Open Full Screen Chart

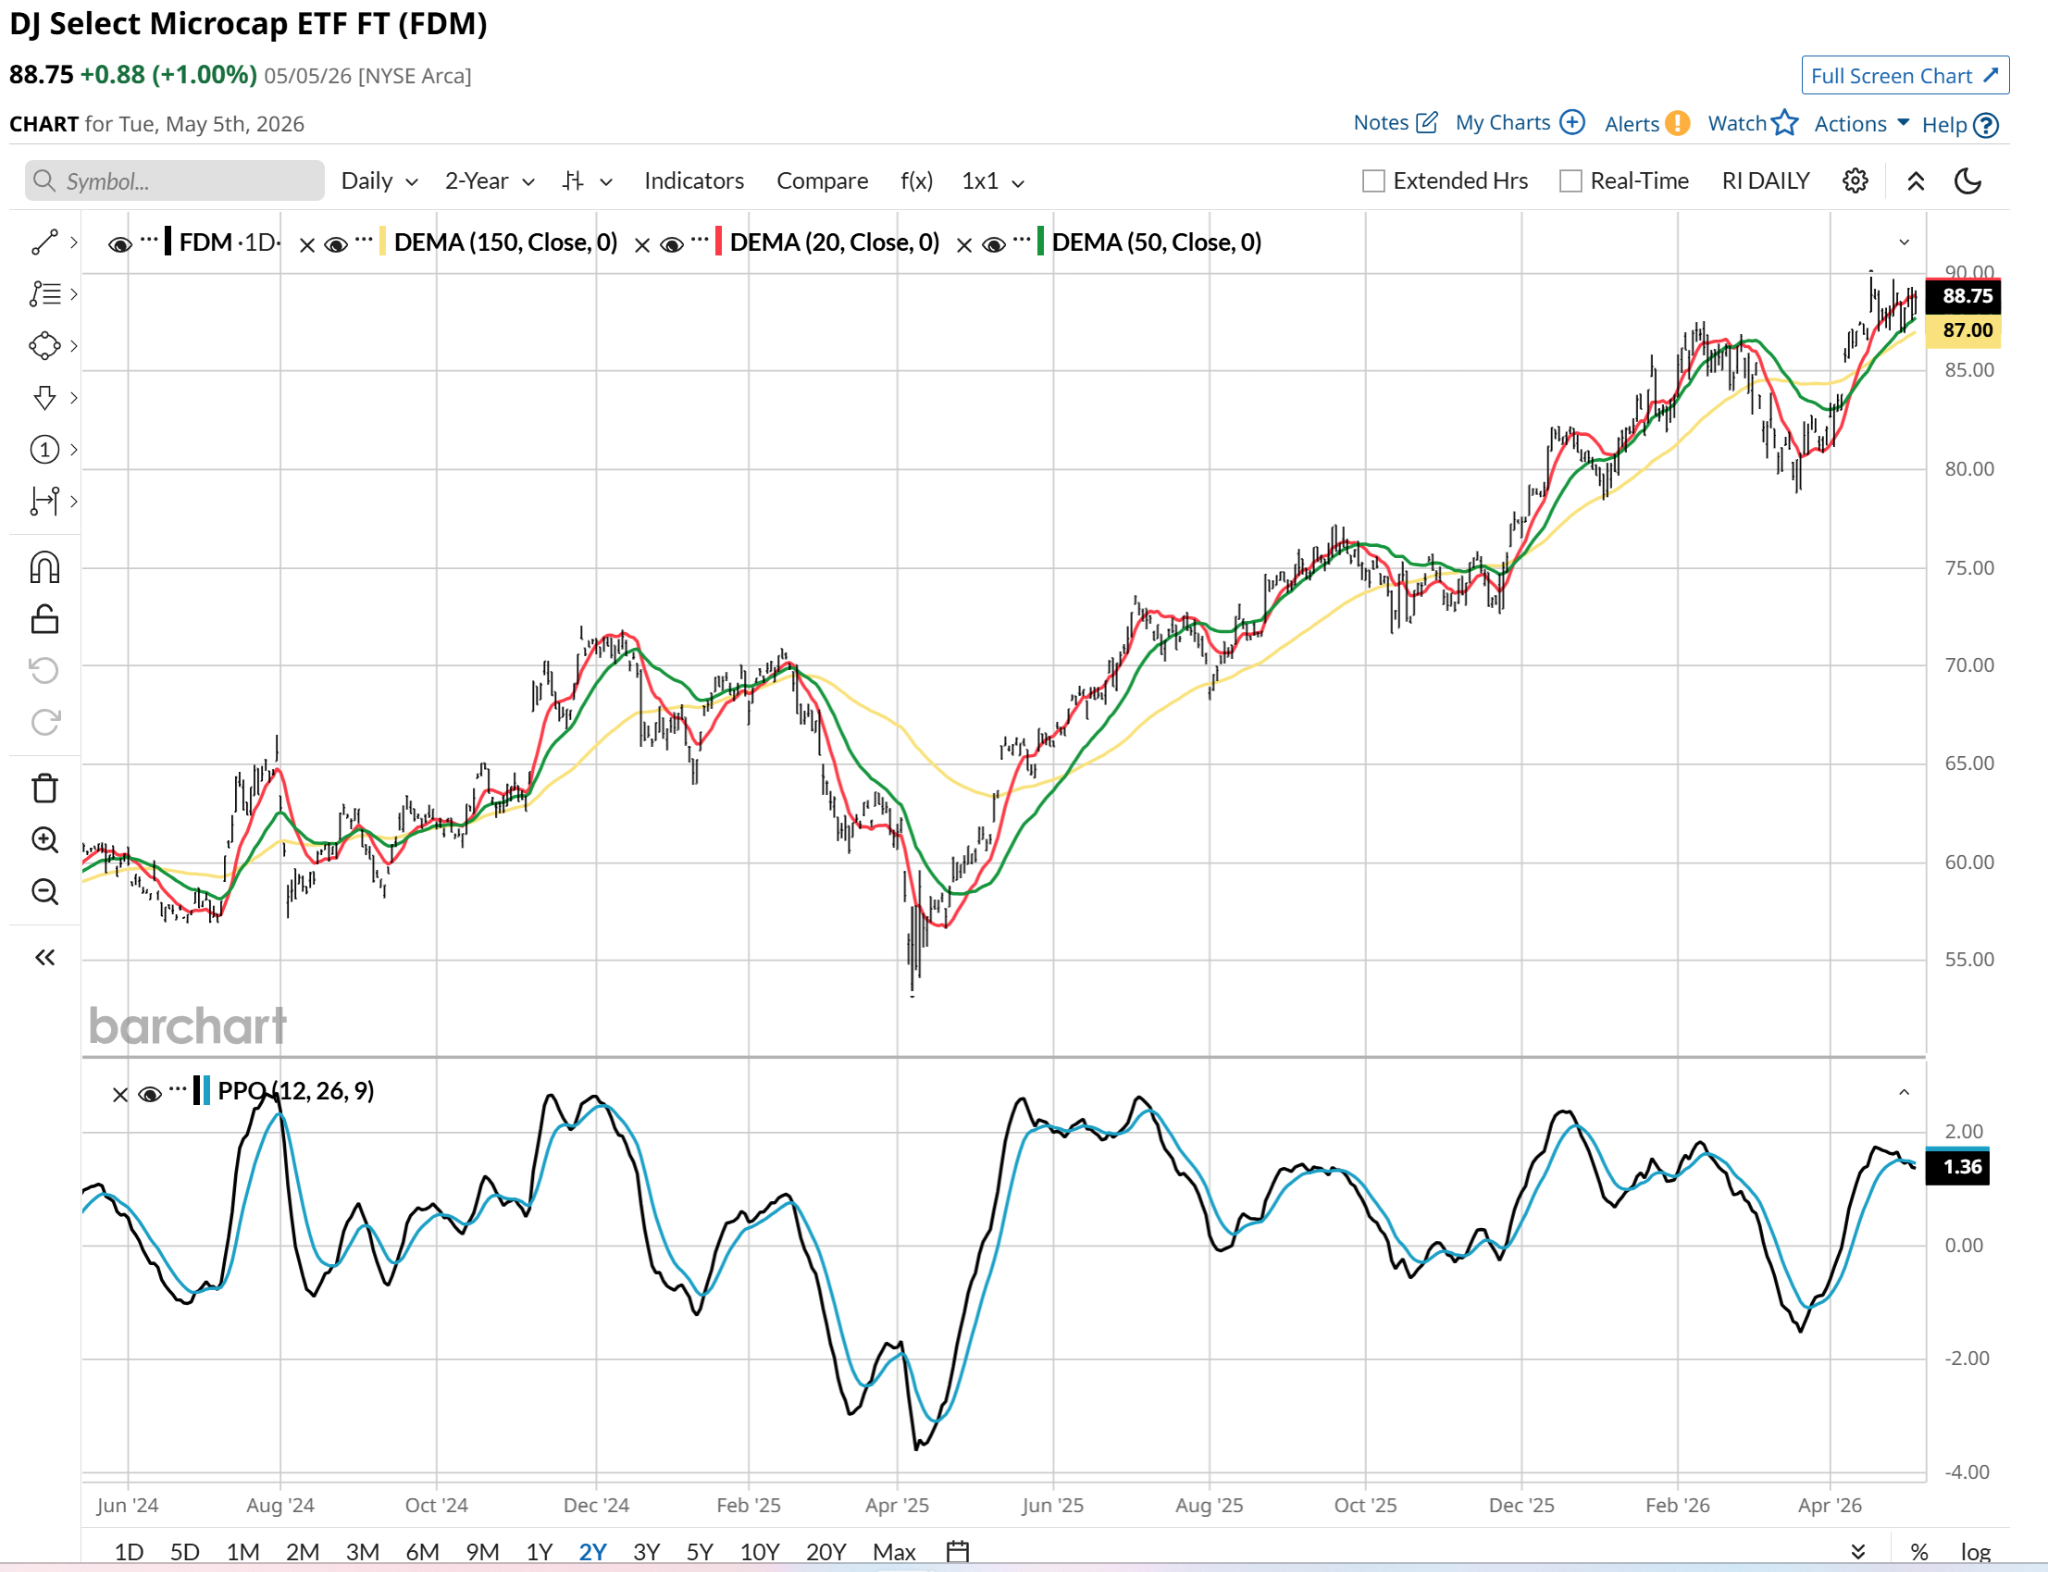(x=1904, y=76)
